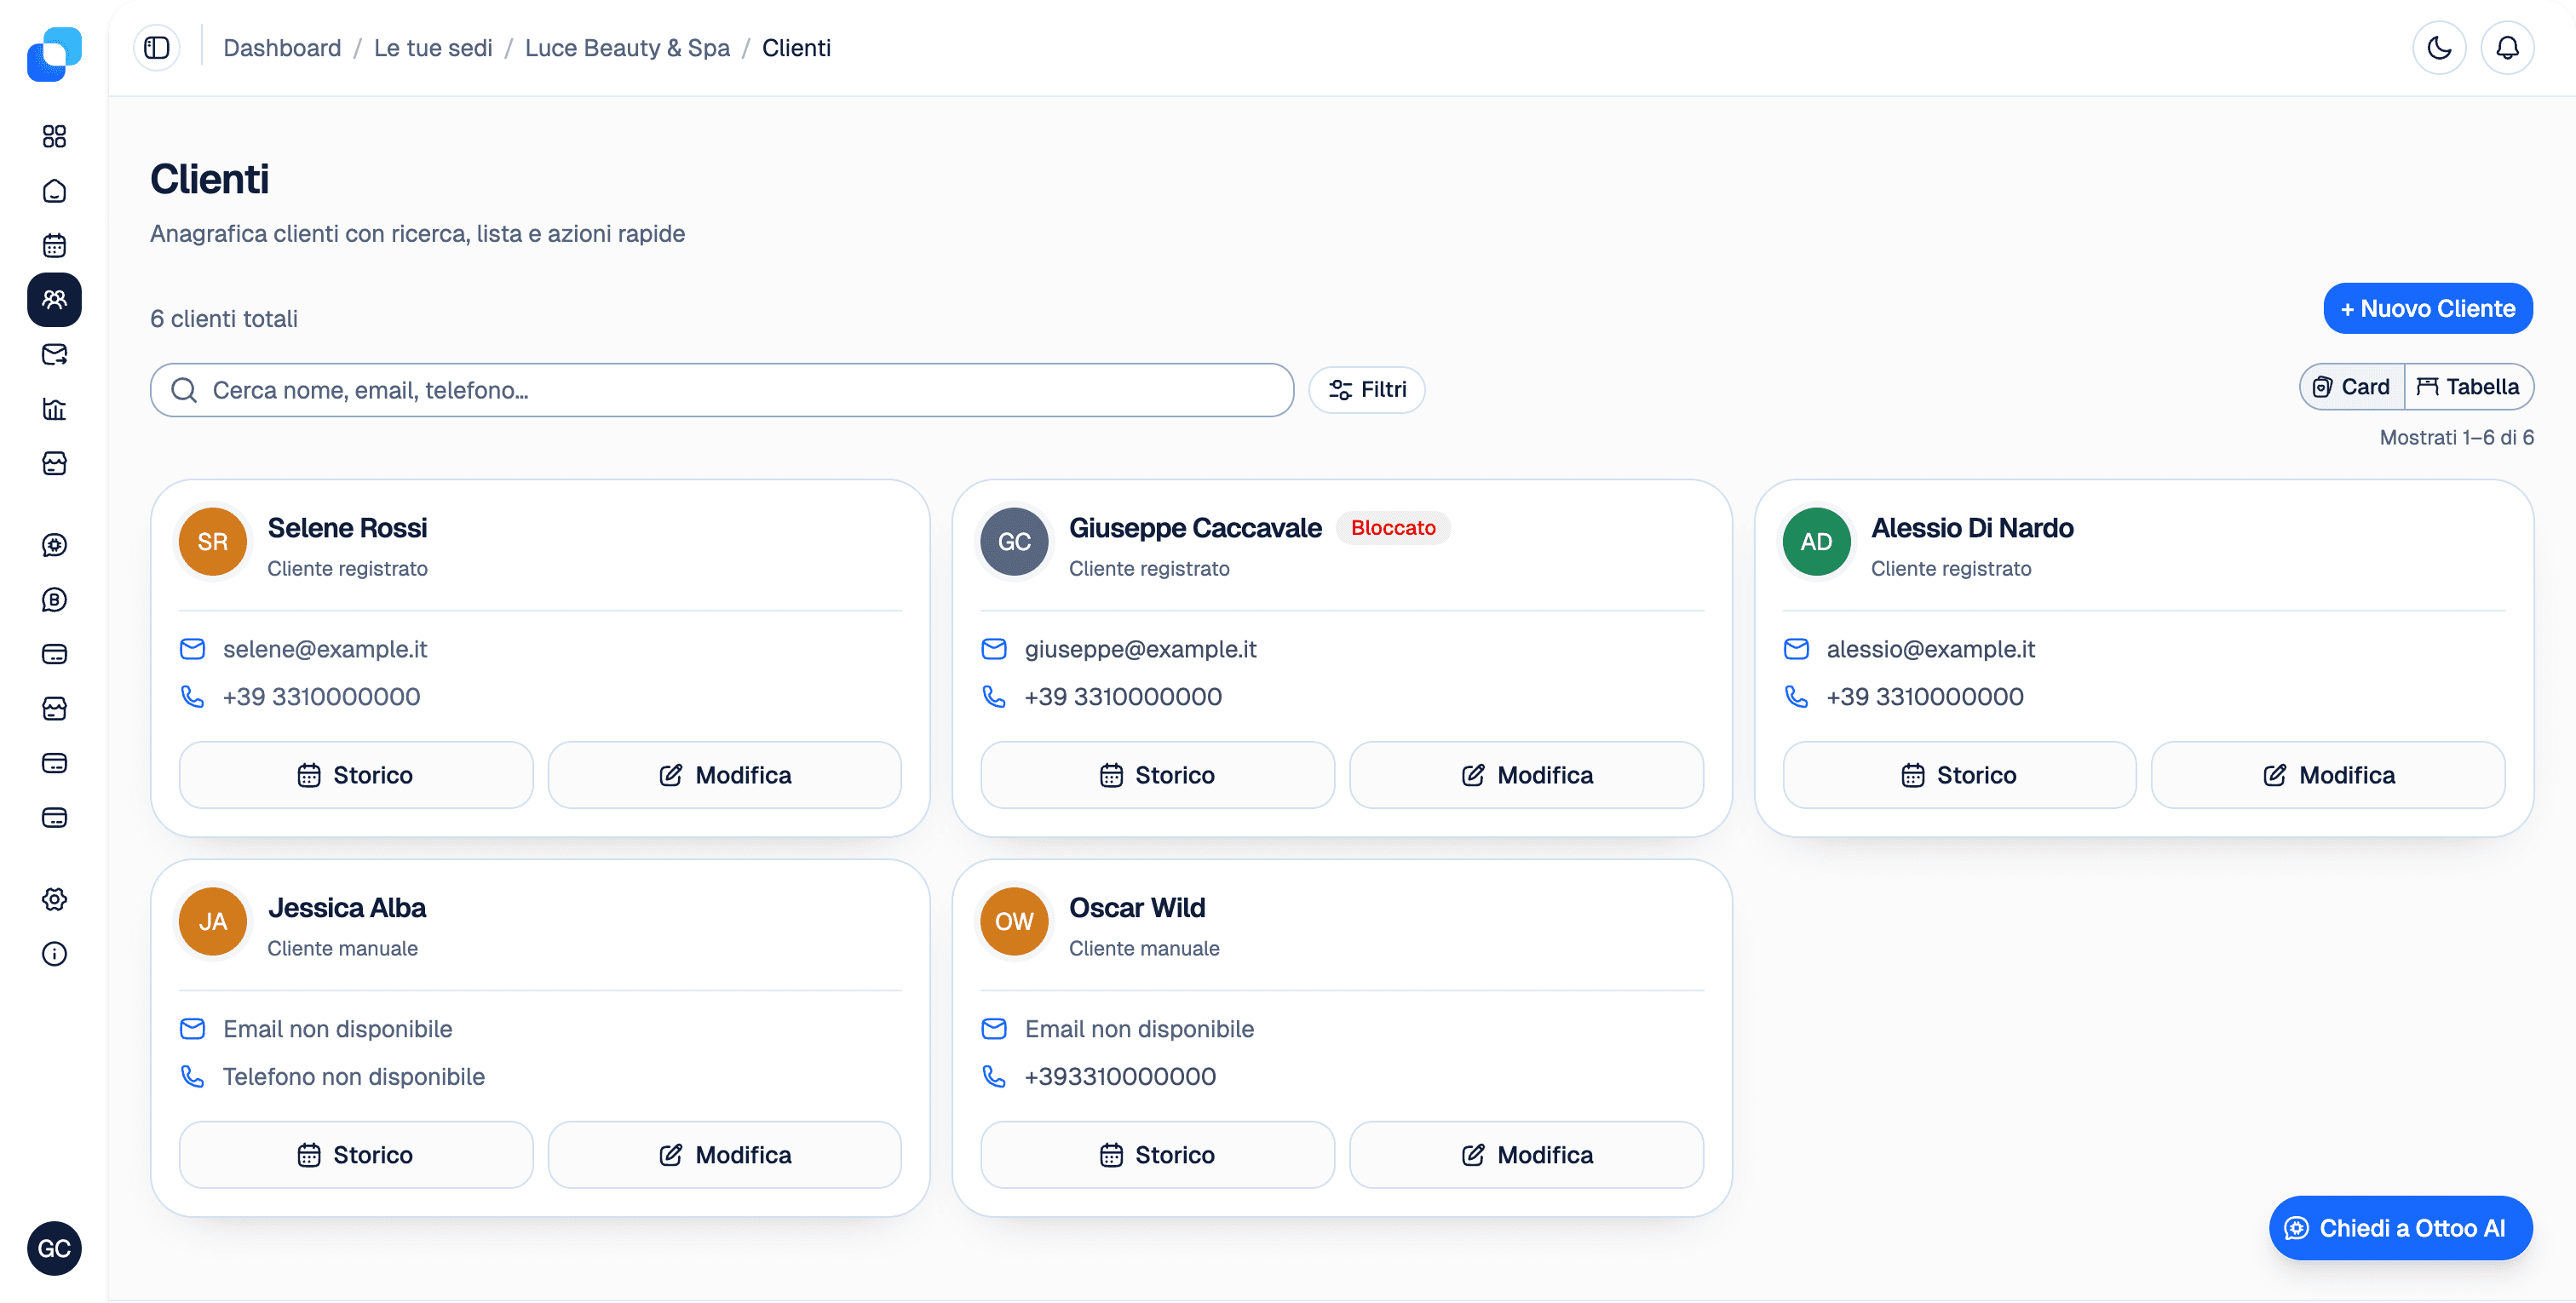Open settings gear icon in sidebar
This screenshot has width=2576, height=1303.
coord(54,899)
